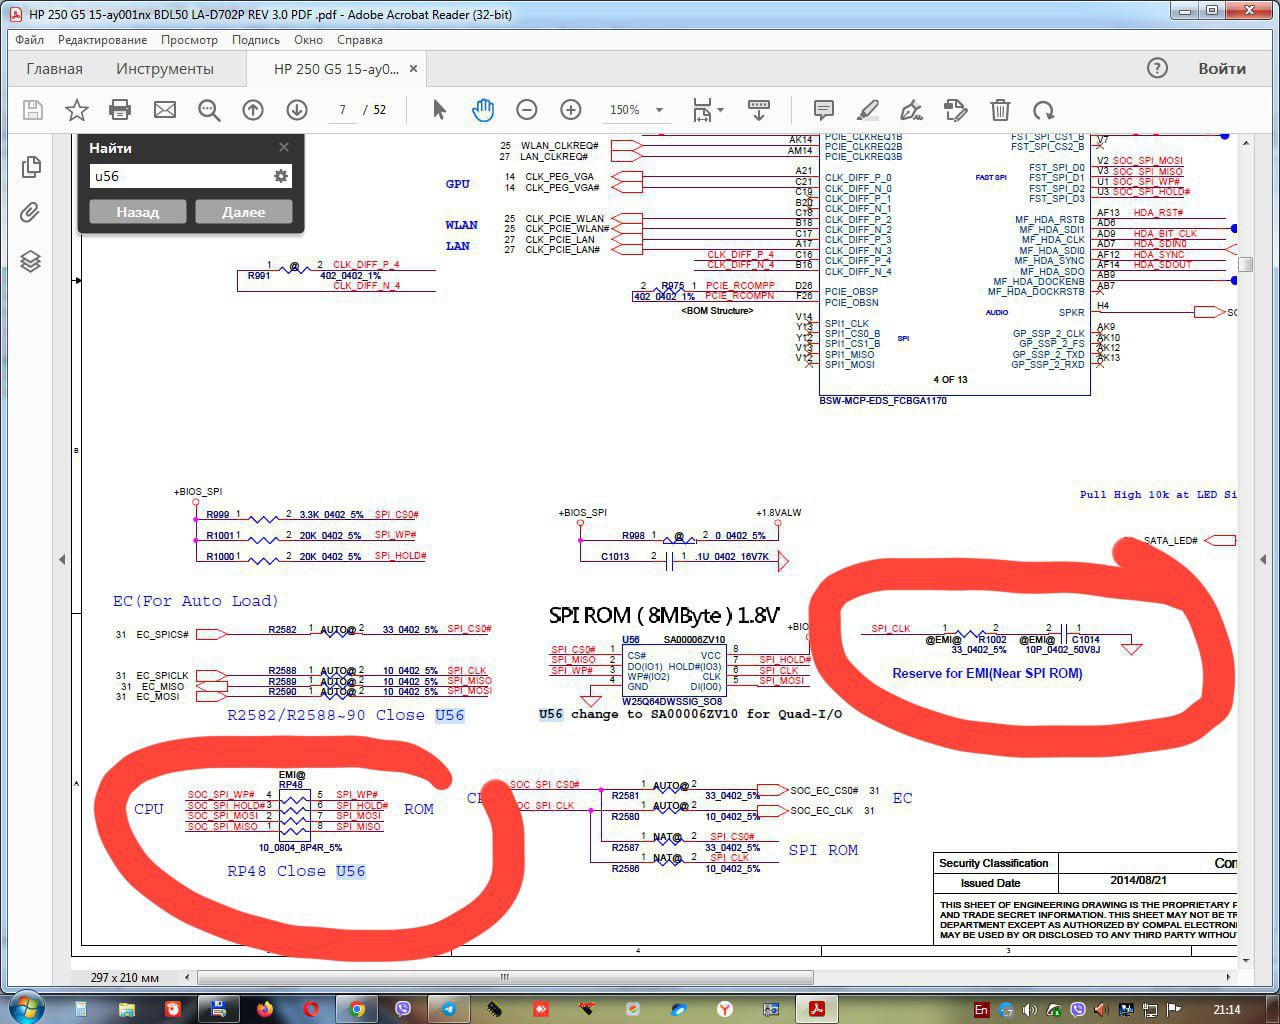Open Firefox from the taskbar

(265, 1009)
